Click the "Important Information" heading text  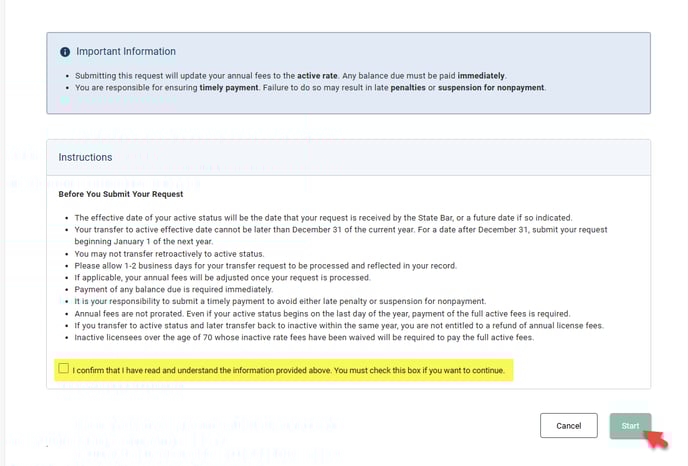point(126,51)
